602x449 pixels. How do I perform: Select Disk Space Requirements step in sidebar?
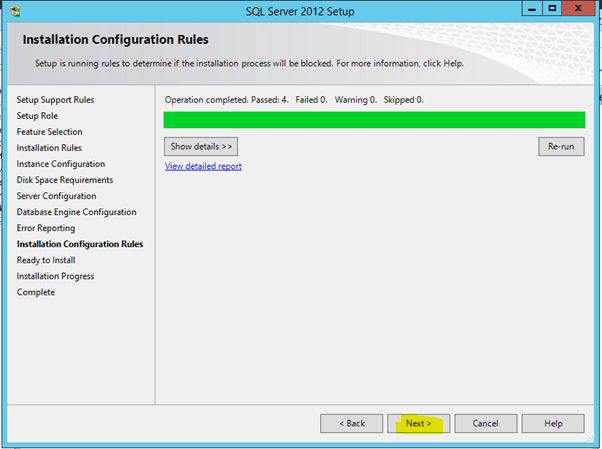coord(65,180)
